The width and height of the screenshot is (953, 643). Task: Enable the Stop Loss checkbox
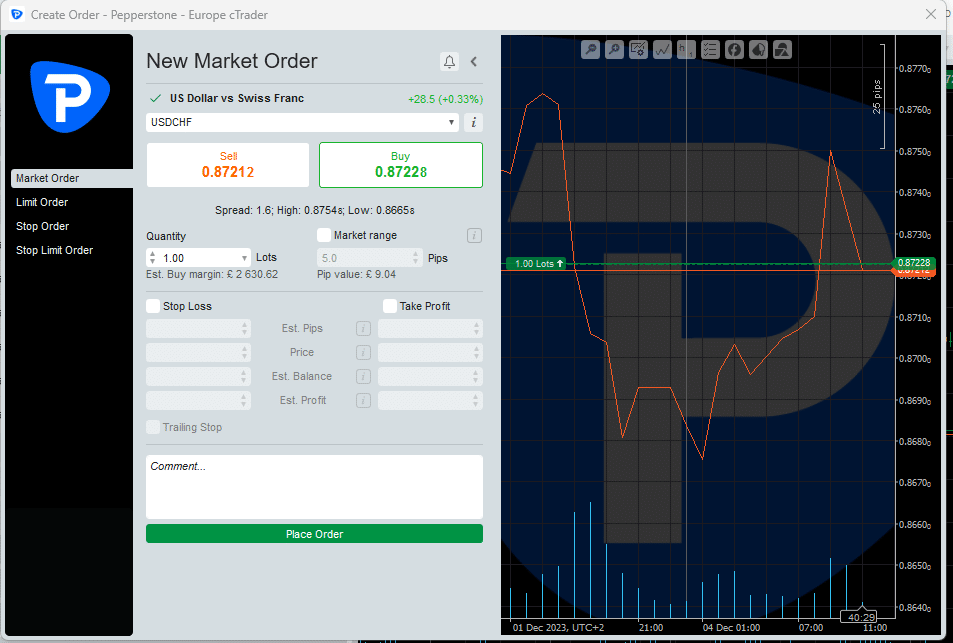tap(153, 306)
